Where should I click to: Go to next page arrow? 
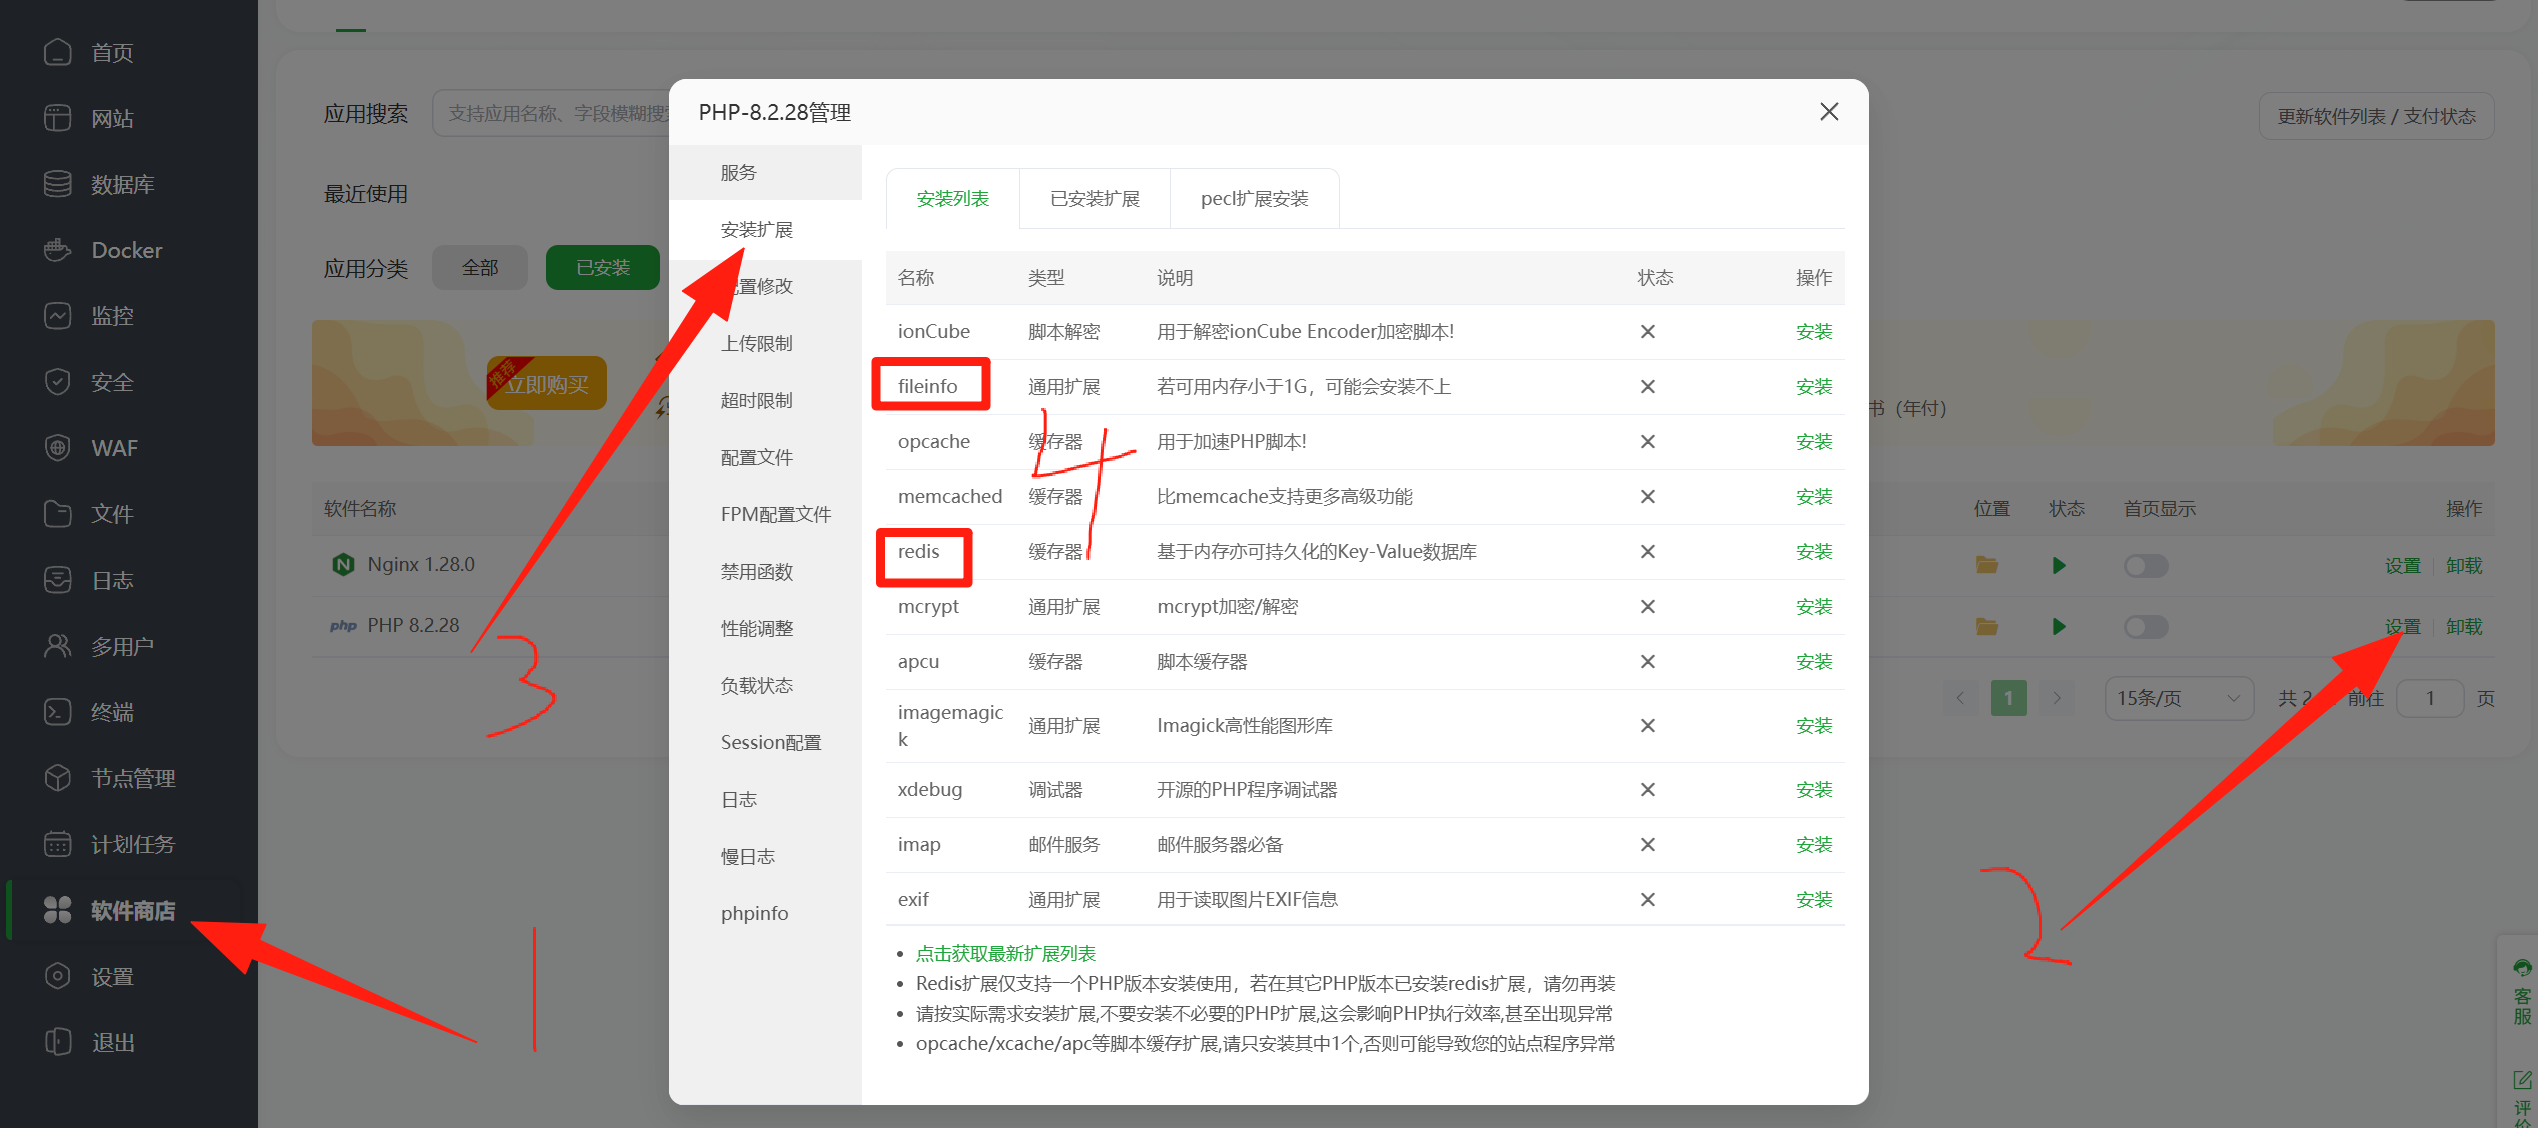tap(2057, 698)
